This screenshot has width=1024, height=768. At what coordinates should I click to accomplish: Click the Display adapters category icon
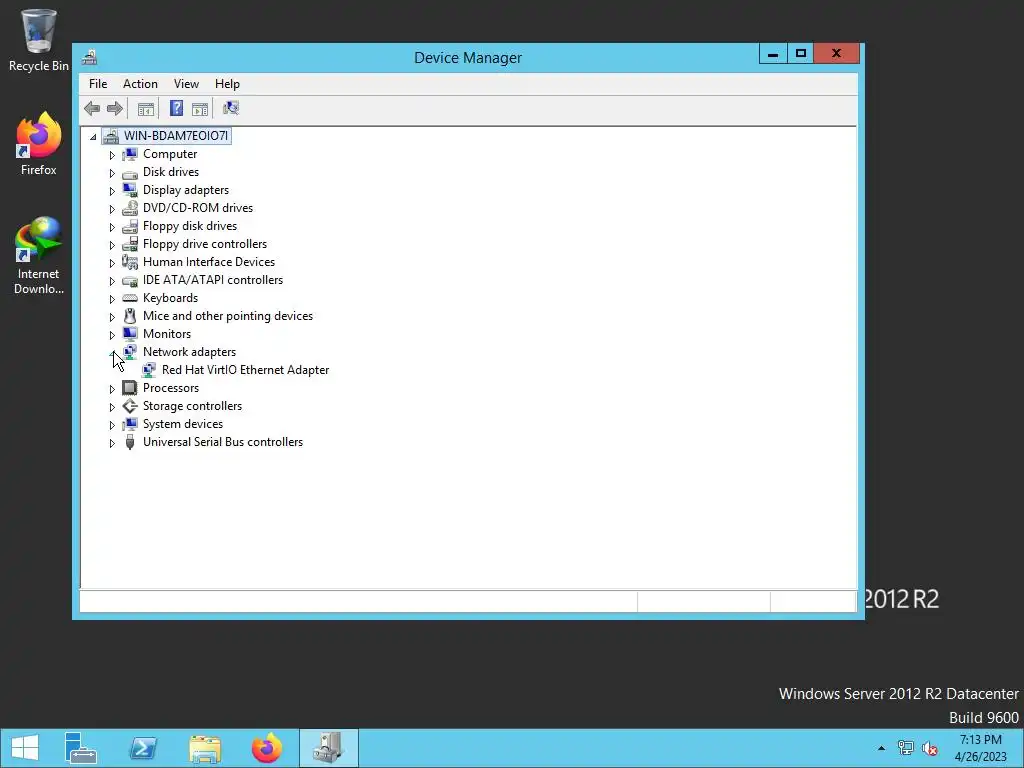tap(130, 190)
